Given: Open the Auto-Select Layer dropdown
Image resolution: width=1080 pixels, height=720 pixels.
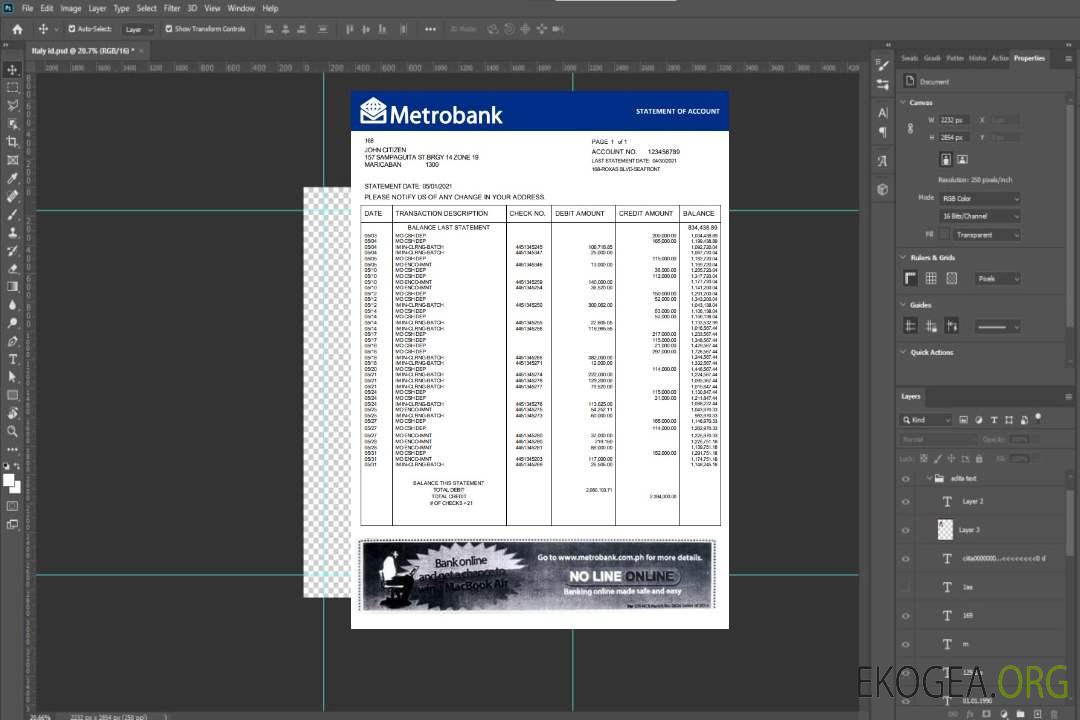Looking at the screenshot, I should [138, 29].
